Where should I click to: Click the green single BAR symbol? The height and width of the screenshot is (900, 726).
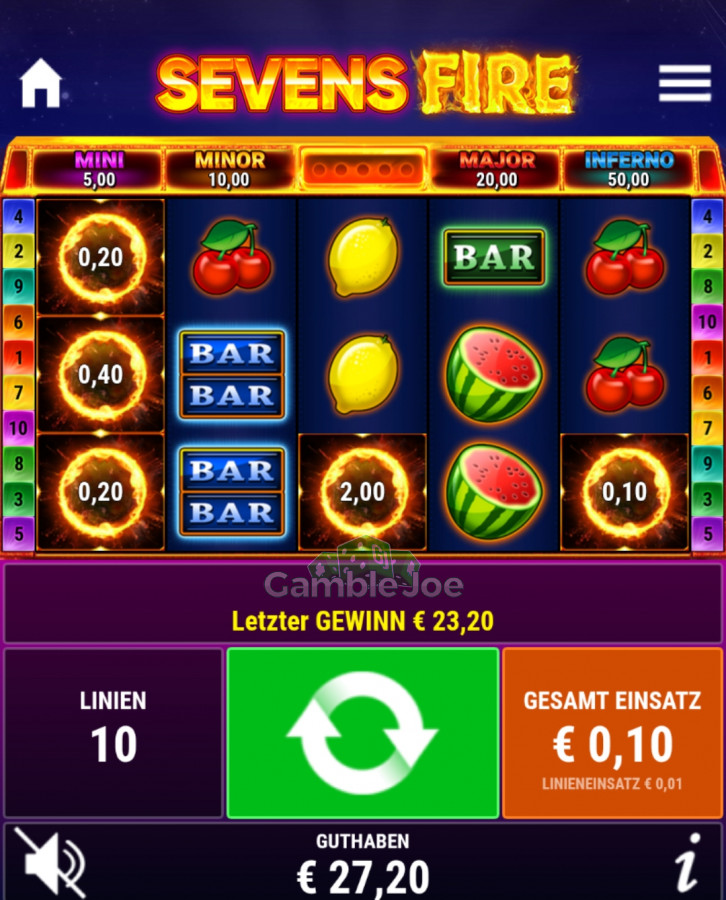point(494,257)
